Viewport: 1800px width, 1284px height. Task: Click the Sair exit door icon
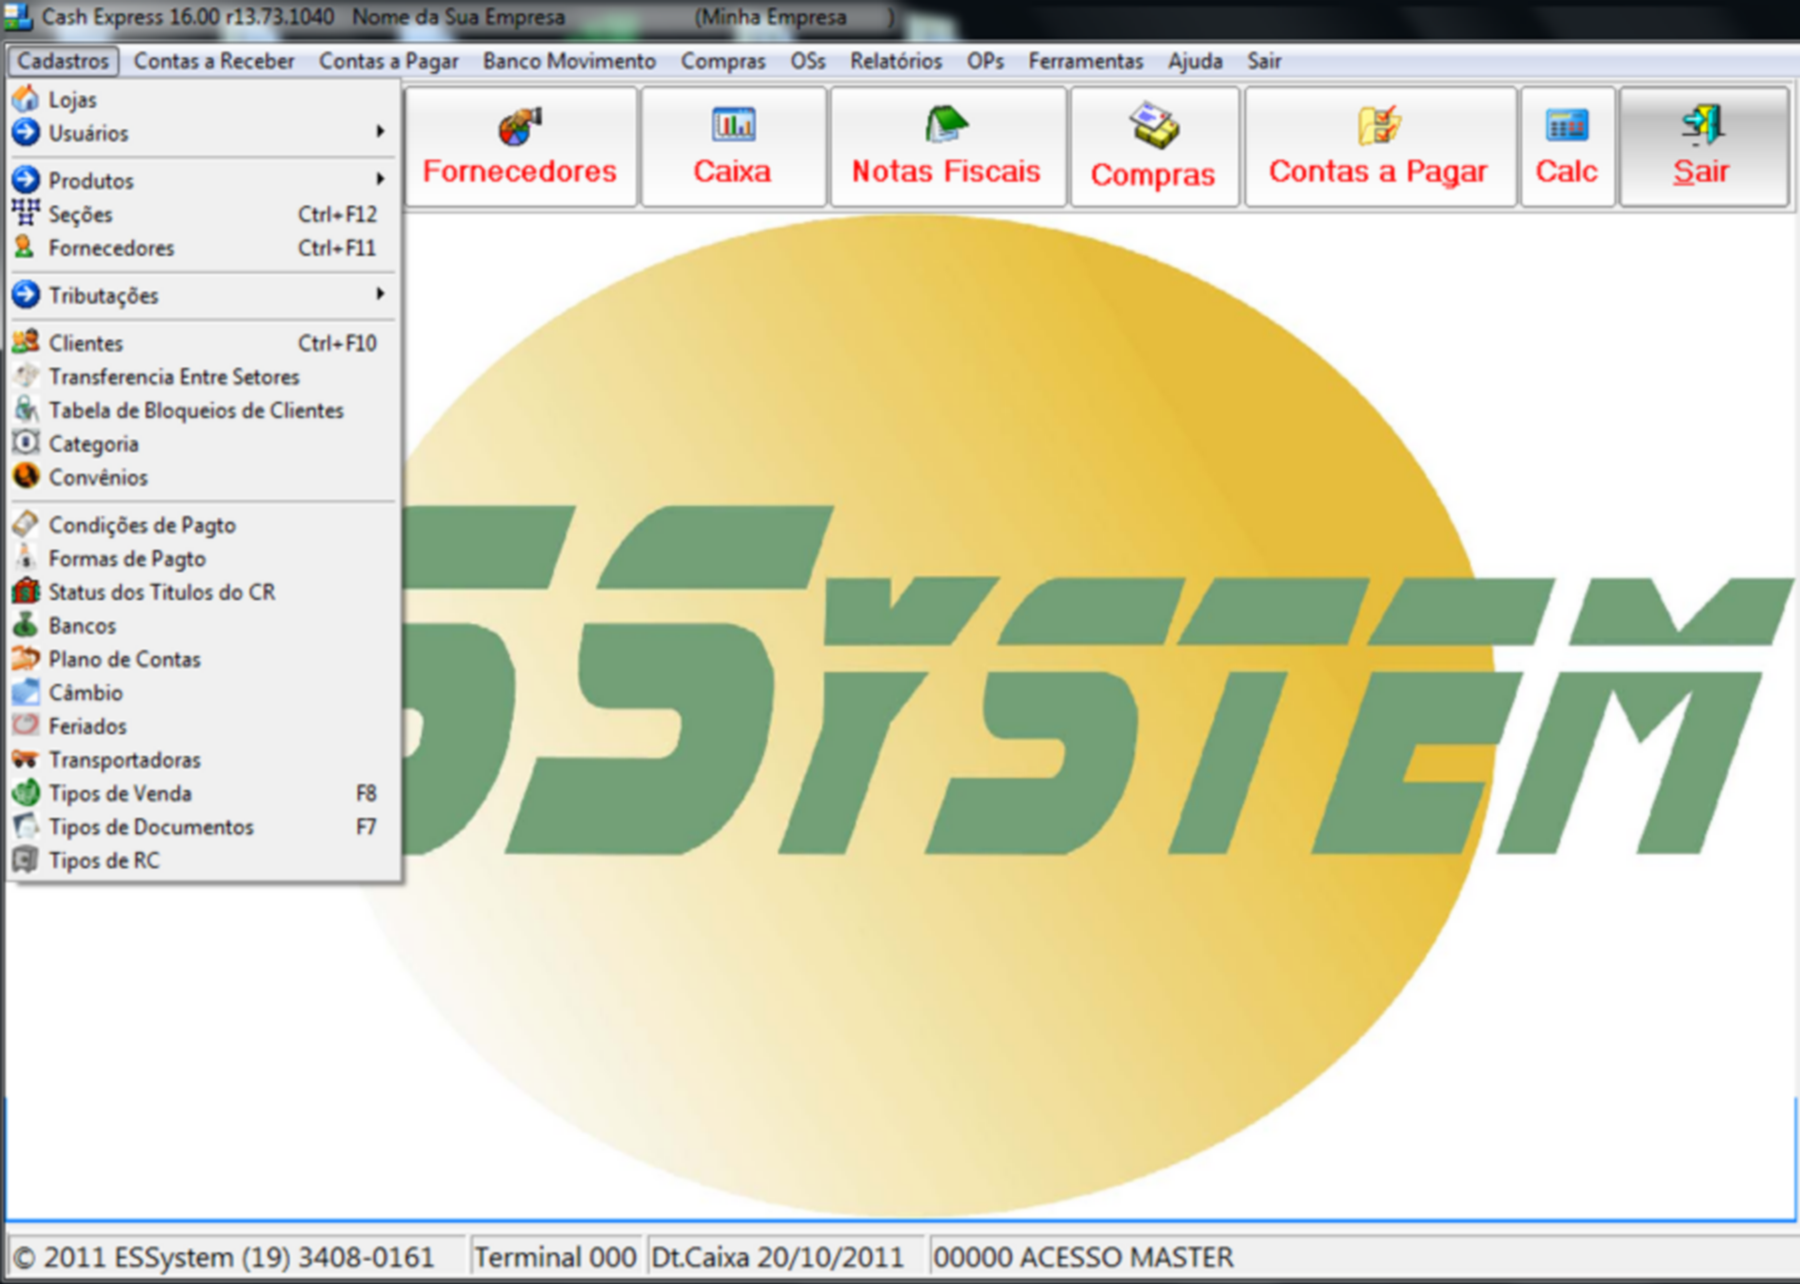pyautogui.click(x=1702, y=125)
